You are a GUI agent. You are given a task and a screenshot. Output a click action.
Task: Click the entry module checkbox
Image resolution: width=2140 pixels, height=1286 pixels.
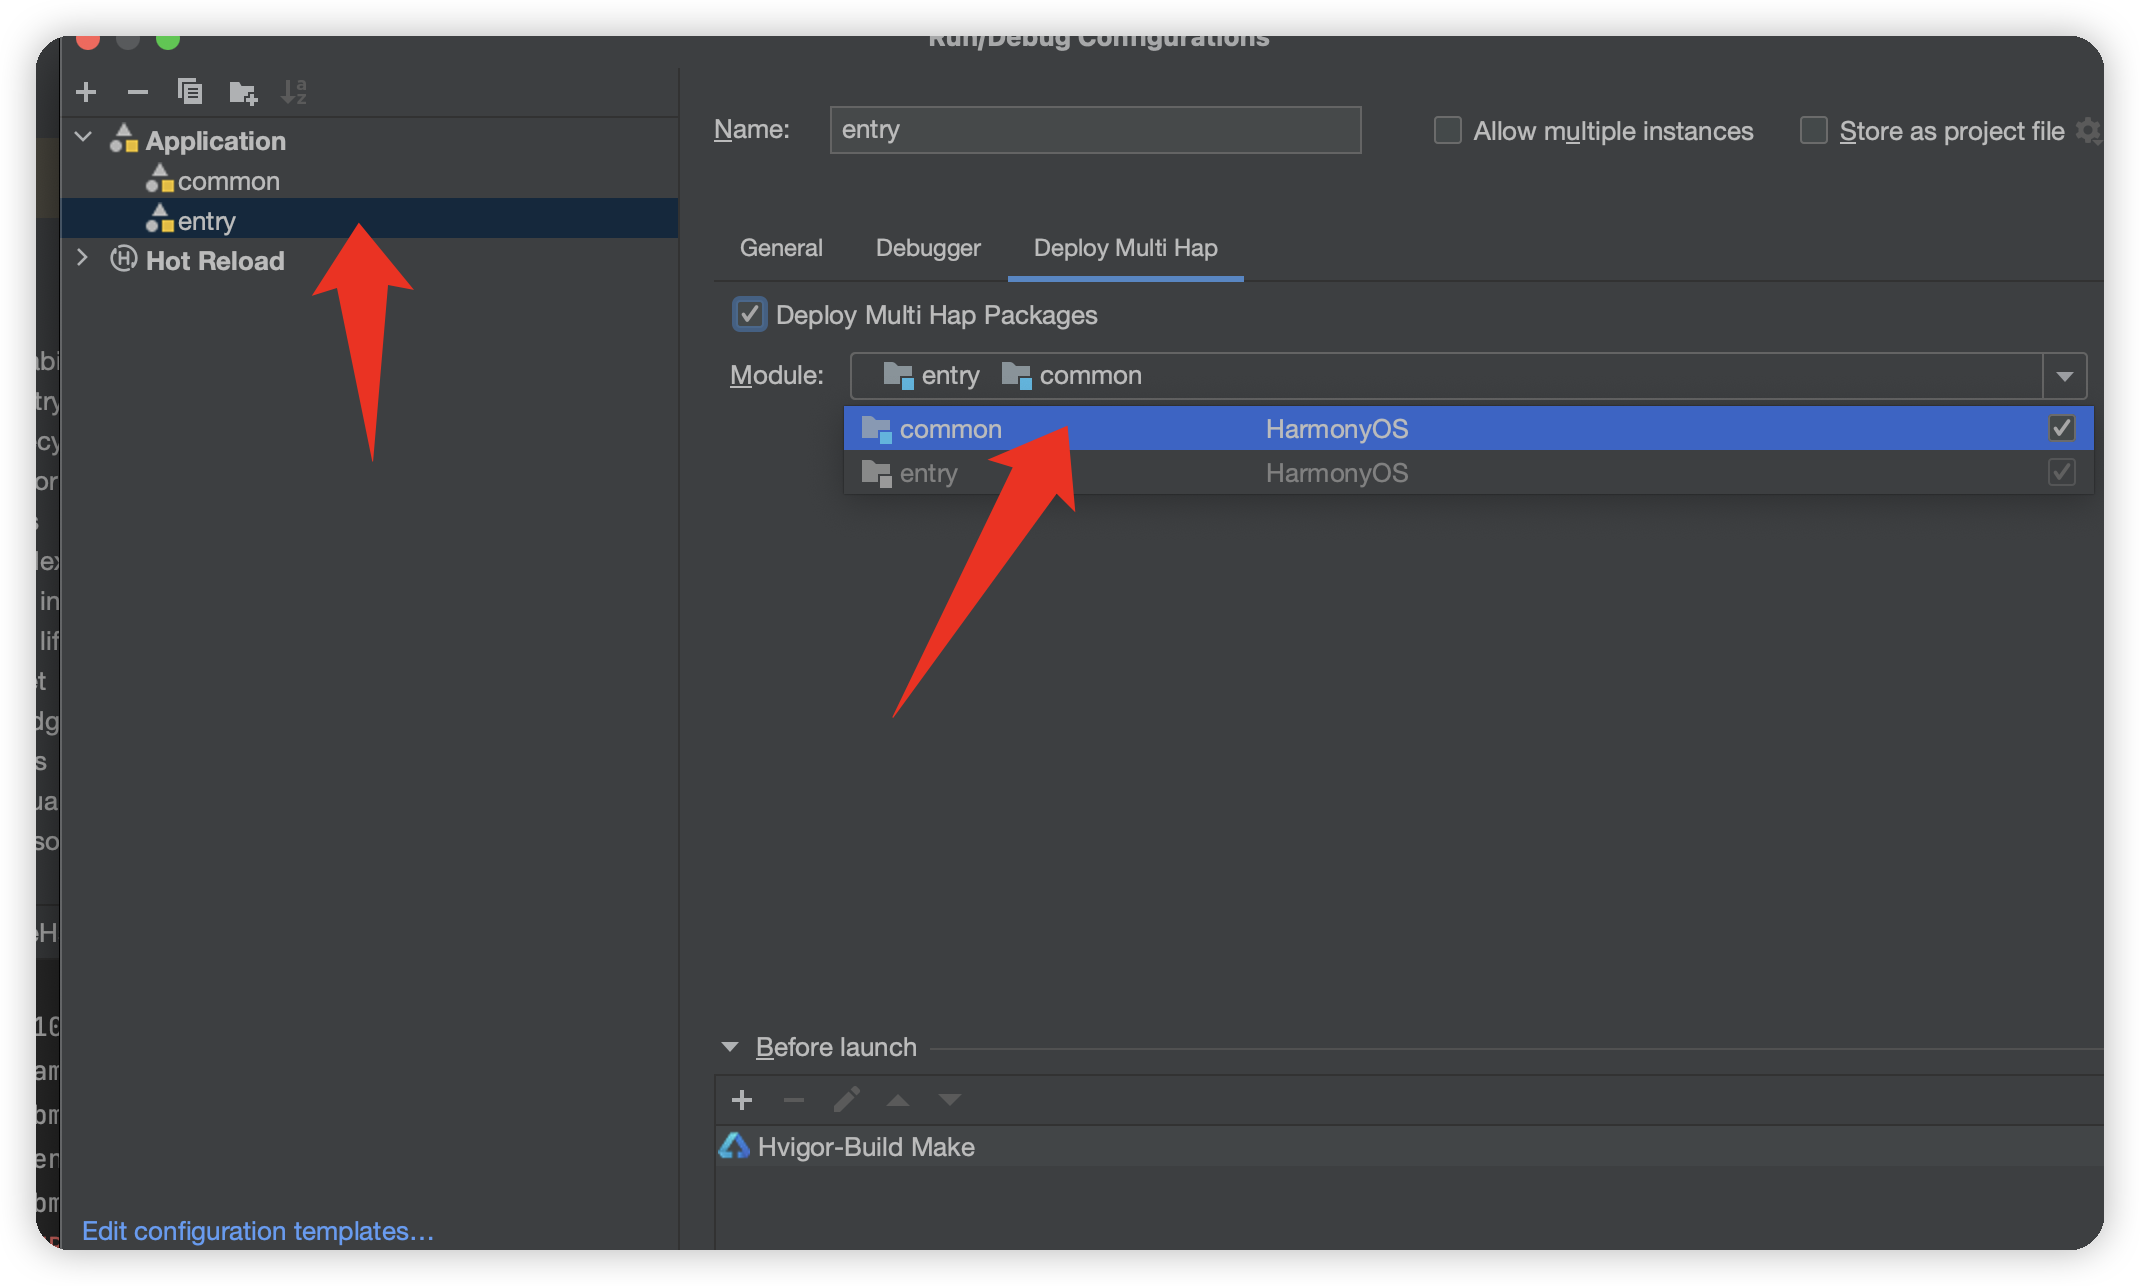(2061, 472)
